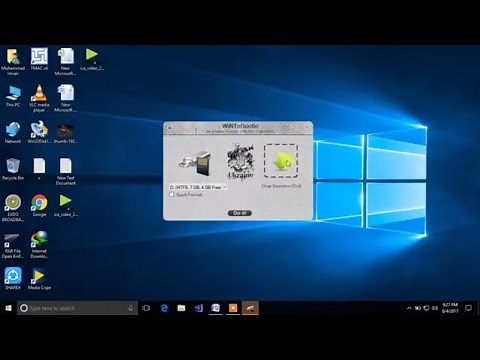The height and width of the screenshot is (360, 480).
Task: Select the VLC media player icon
Action: click(39, 98)
